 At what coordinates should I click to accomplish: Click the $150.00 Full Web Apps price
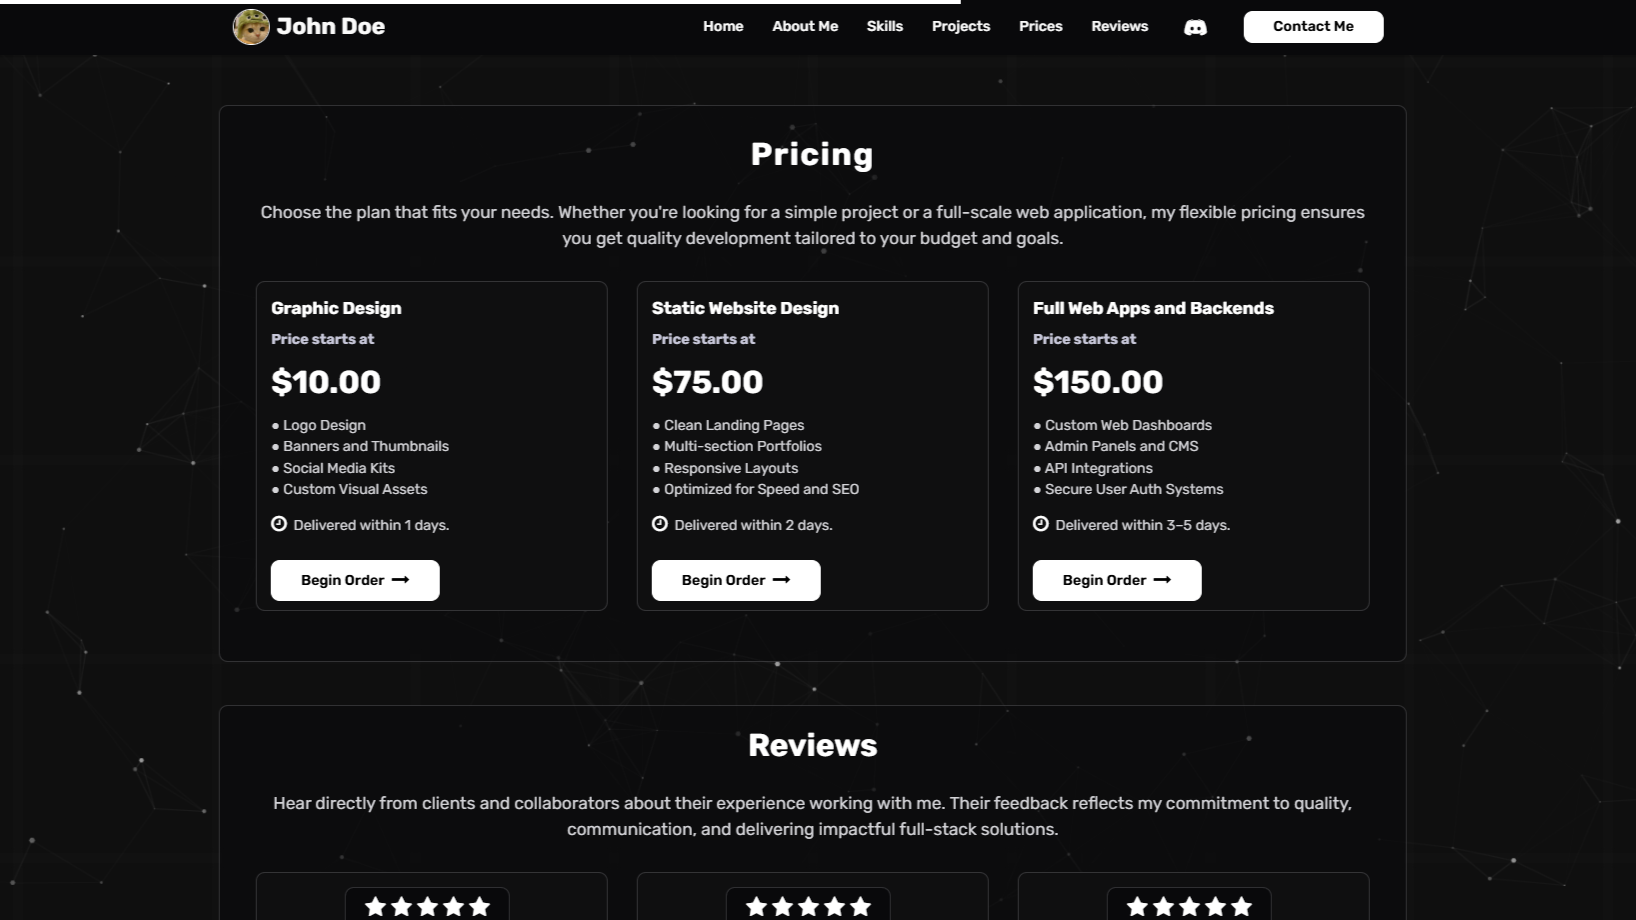tap(1098, 382)
